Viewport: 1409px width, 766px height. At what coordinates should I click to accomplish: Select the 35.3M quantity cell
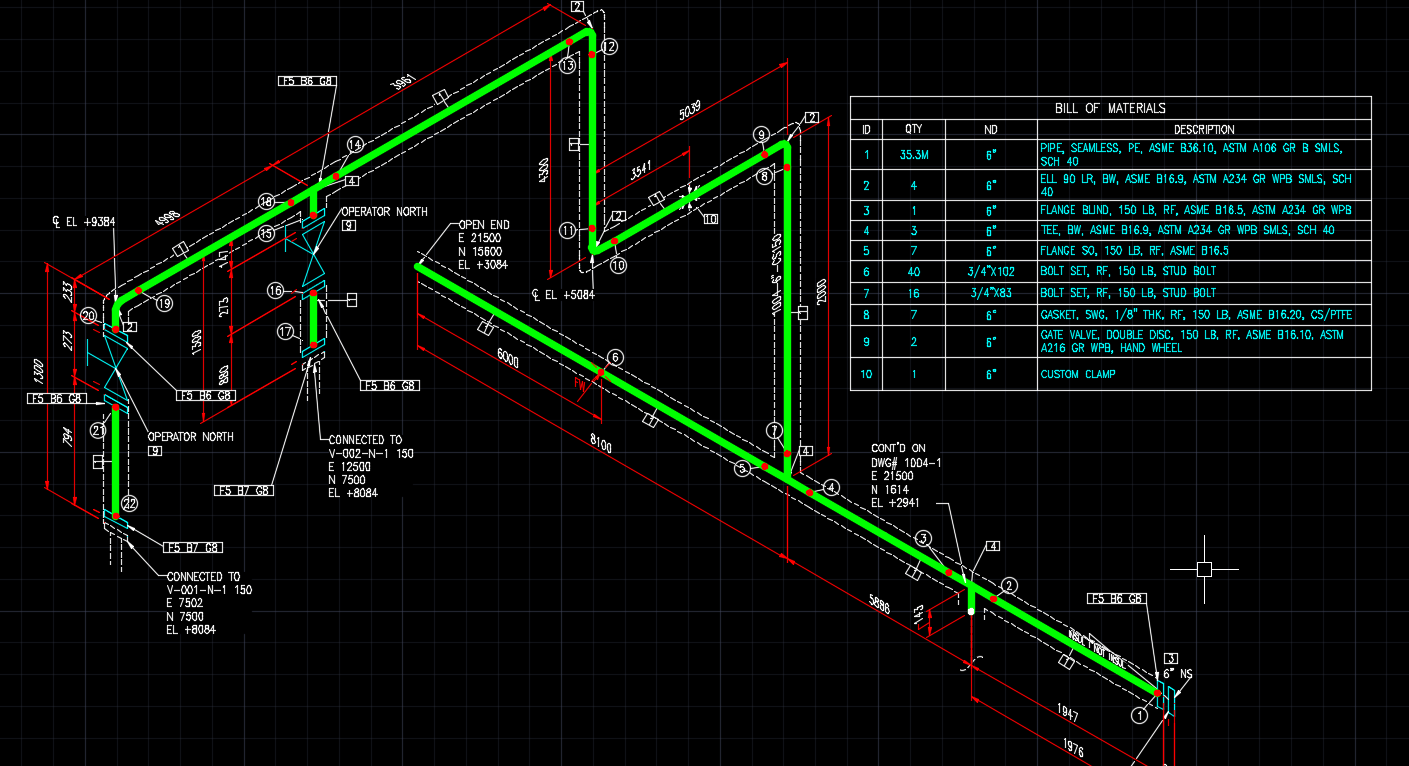pos(915,155)
